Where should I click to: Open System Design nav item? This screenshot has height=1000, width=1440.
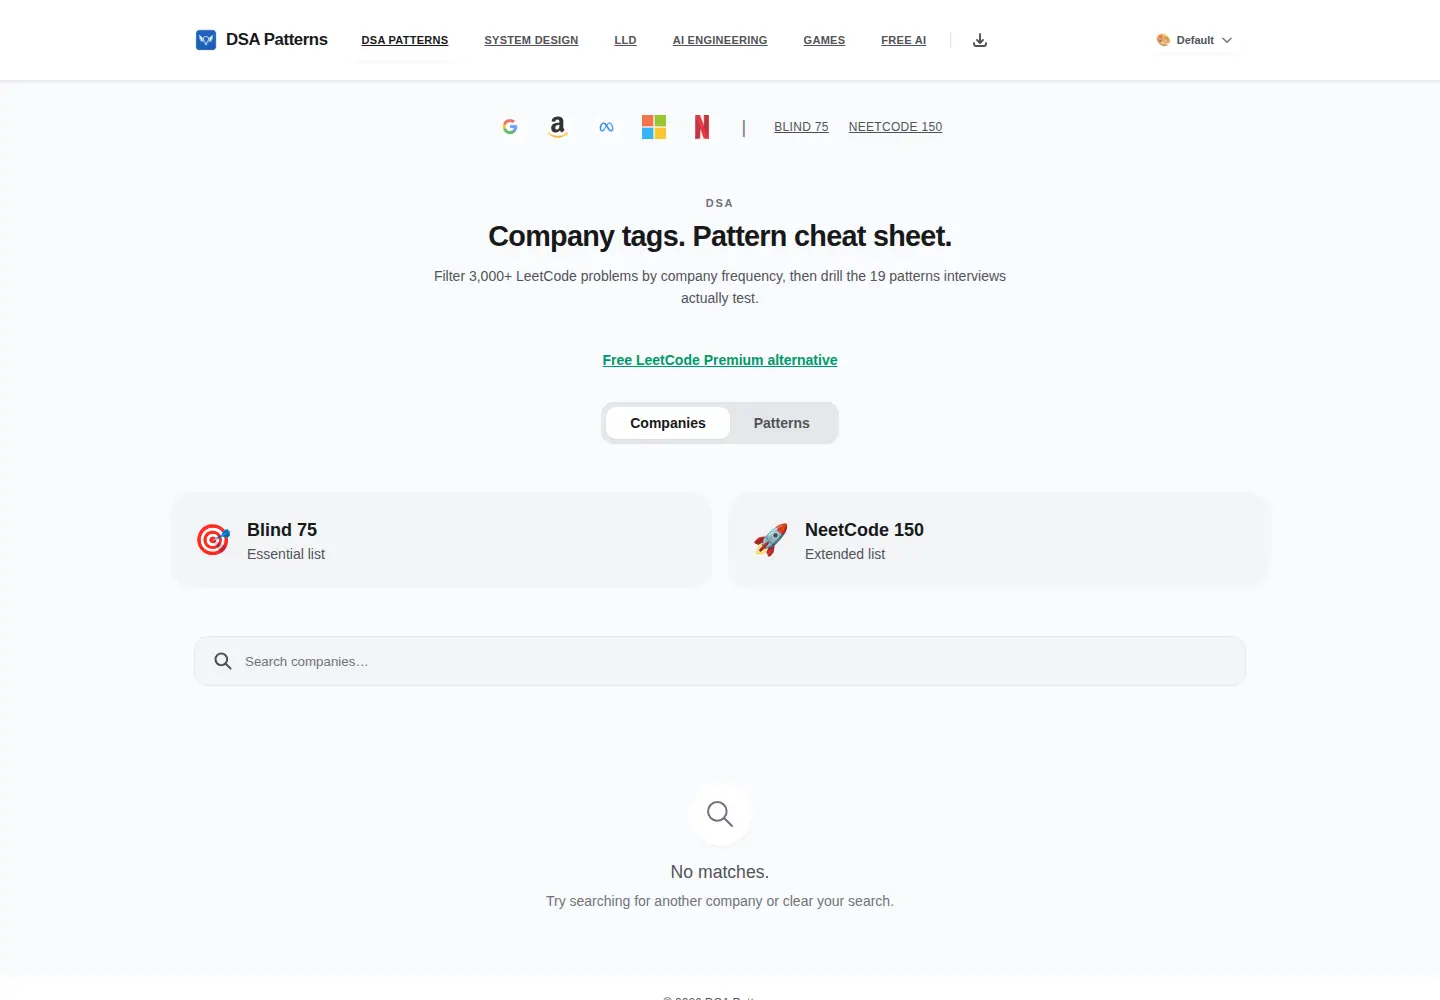(531, 40)
